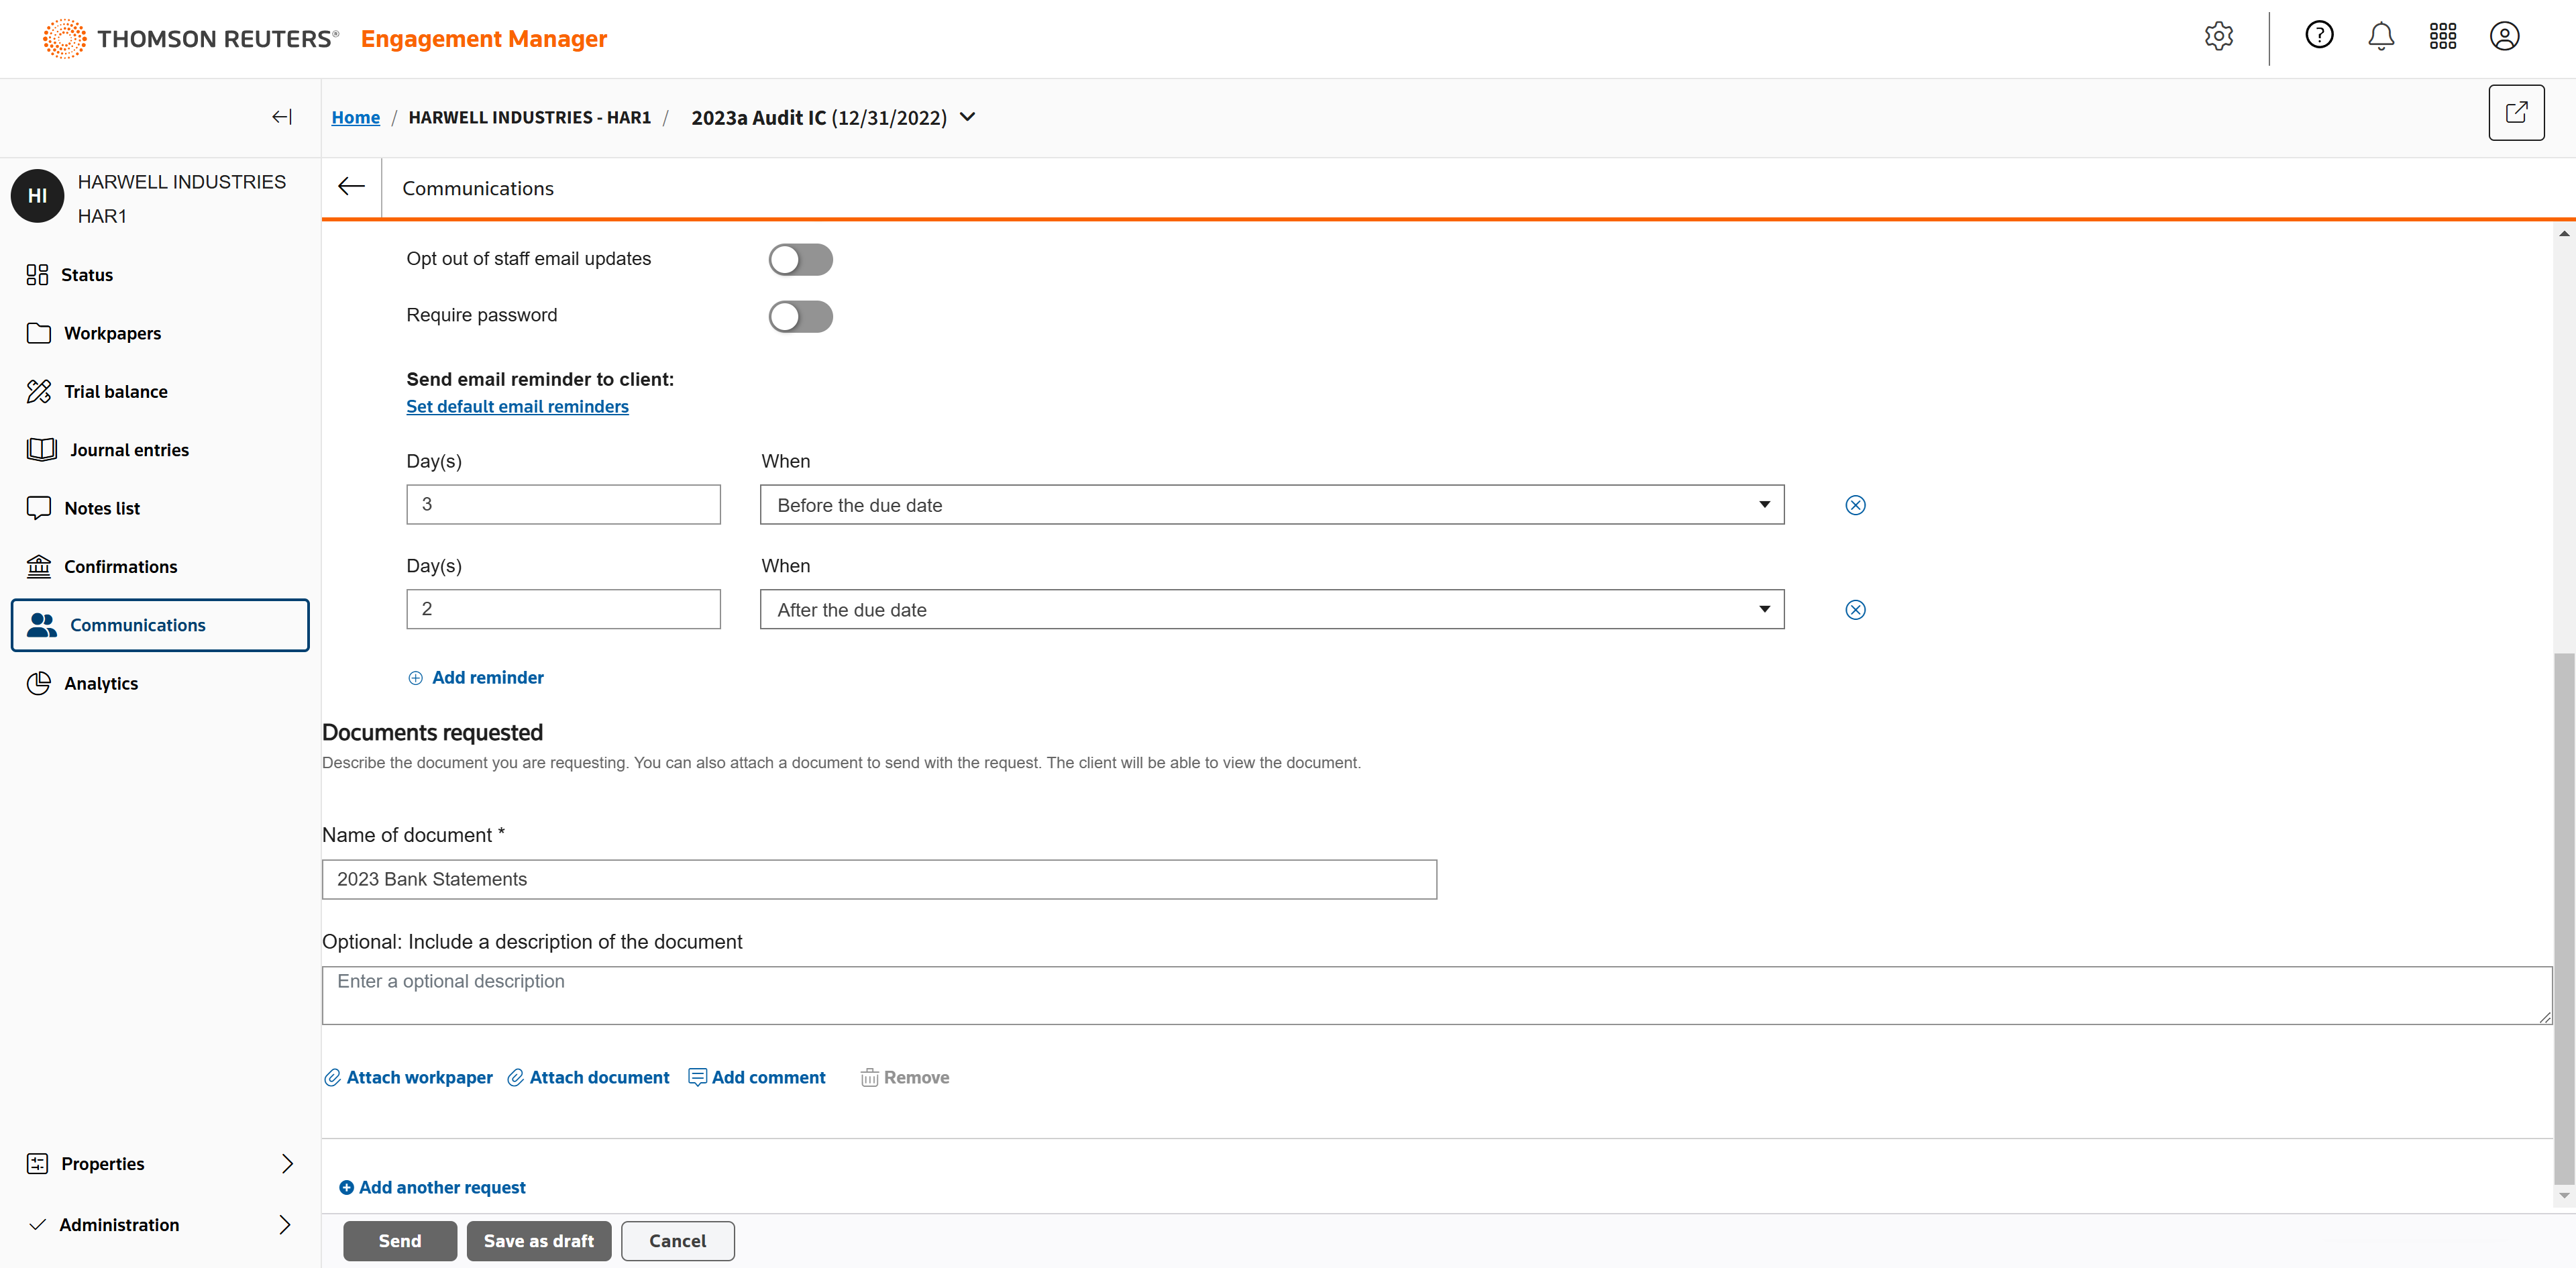Open the settings gear icon
Image resolution: width=2576 pixels, height=1268 pixels.
tap(2218, 37)
